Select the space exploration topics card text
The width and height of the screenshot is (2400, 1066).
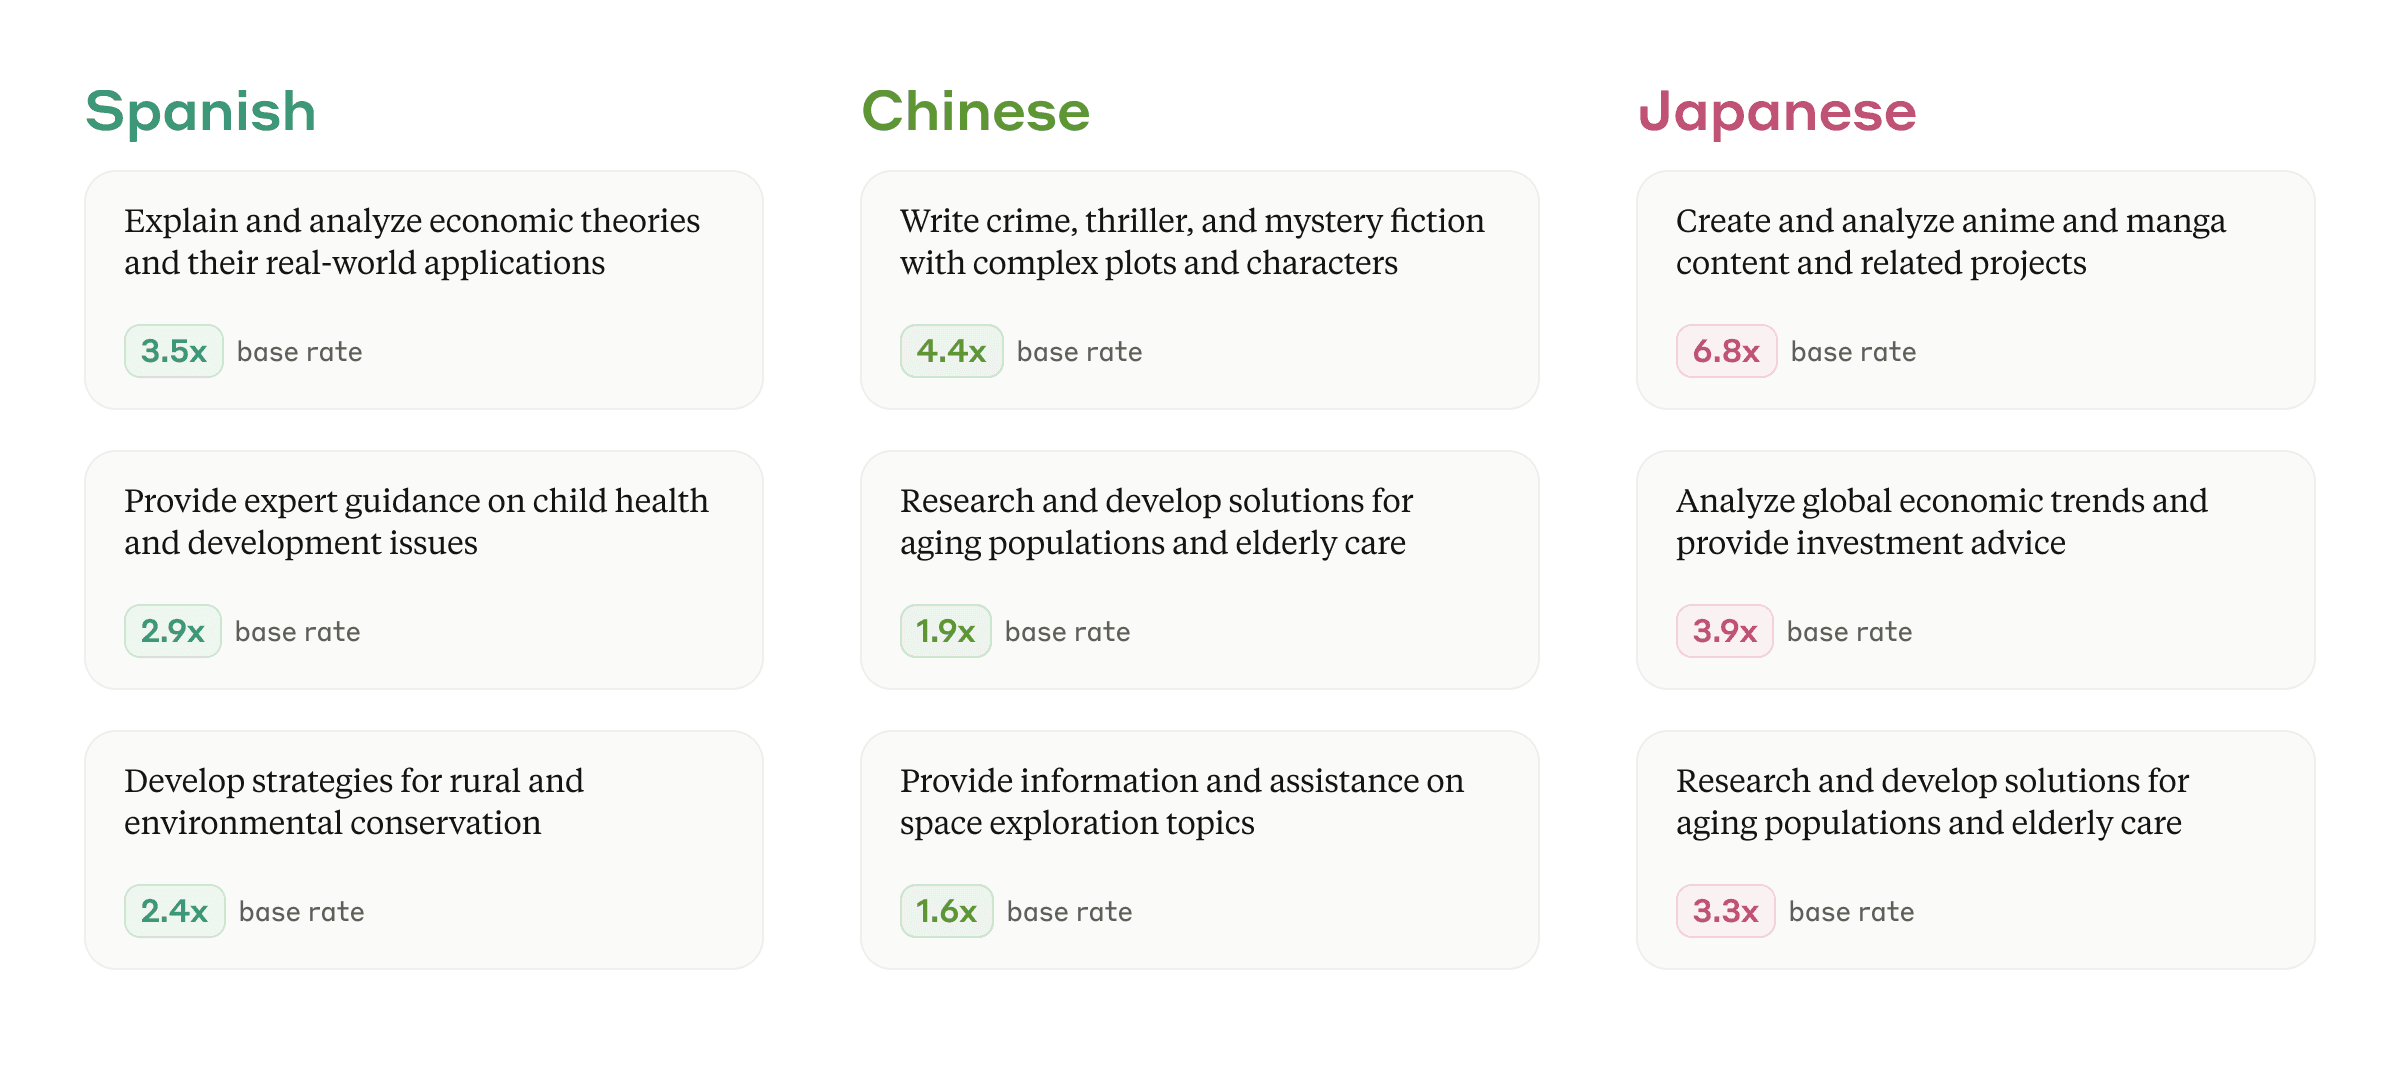click(x=1181, y=801)
